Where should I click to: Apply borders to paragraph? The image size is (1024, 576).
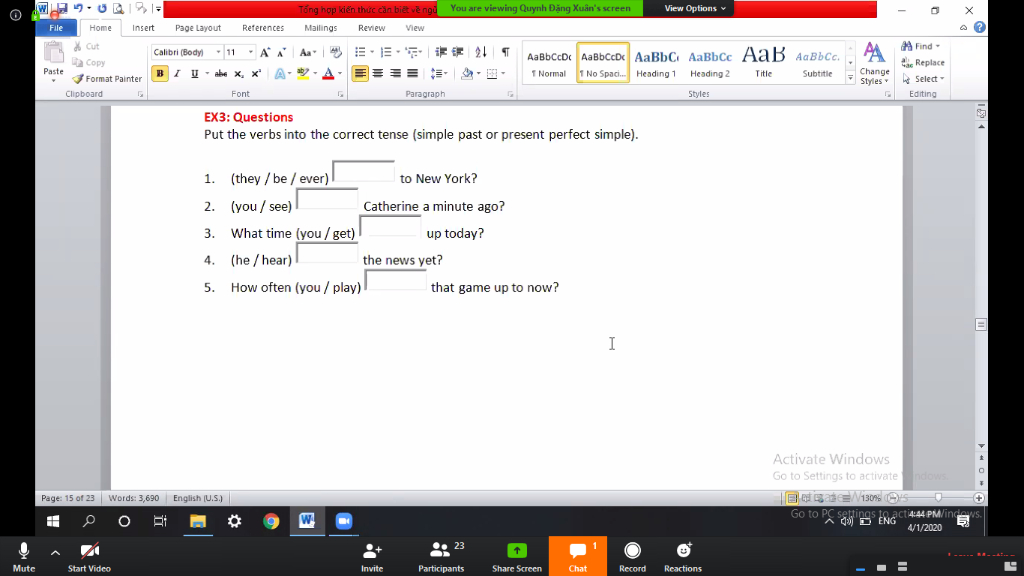pos(492,74)
